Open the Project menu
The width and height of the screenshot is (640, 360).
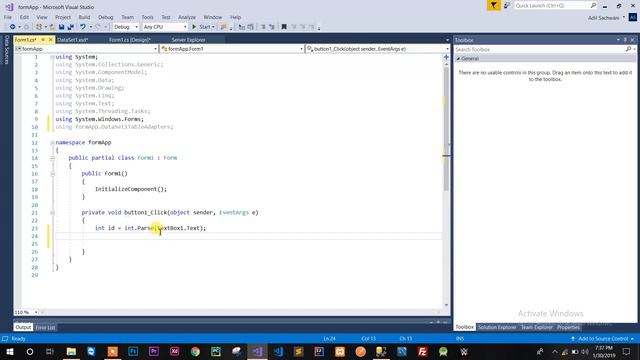(x=63, y=17)
